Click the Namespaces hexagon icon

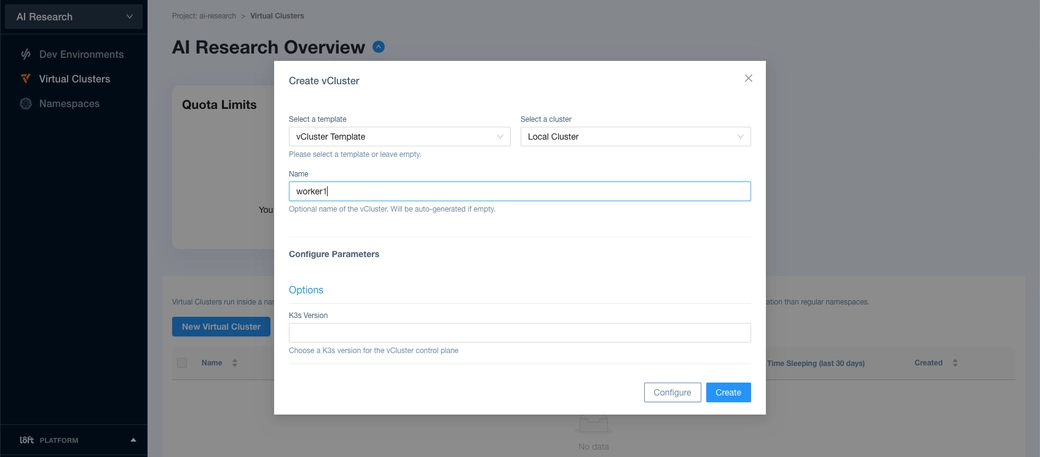click(x=26, y=103)
